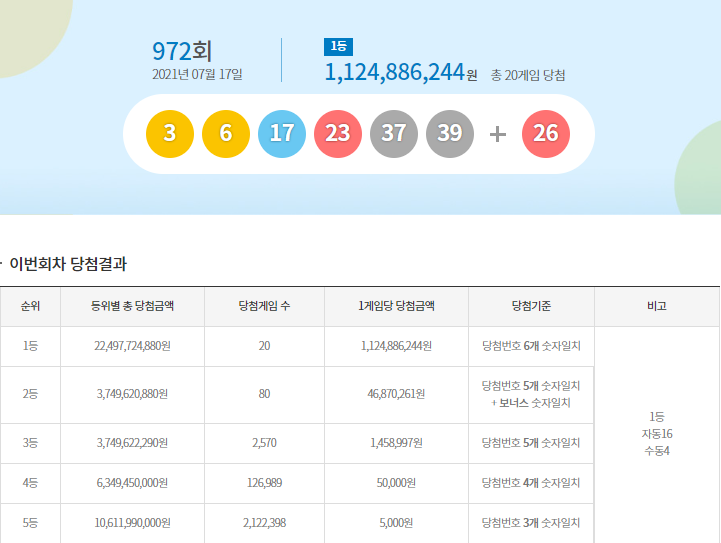Click the text 총 20게임 당첨
The image size is (721, 543).
[x=528, y=75]
